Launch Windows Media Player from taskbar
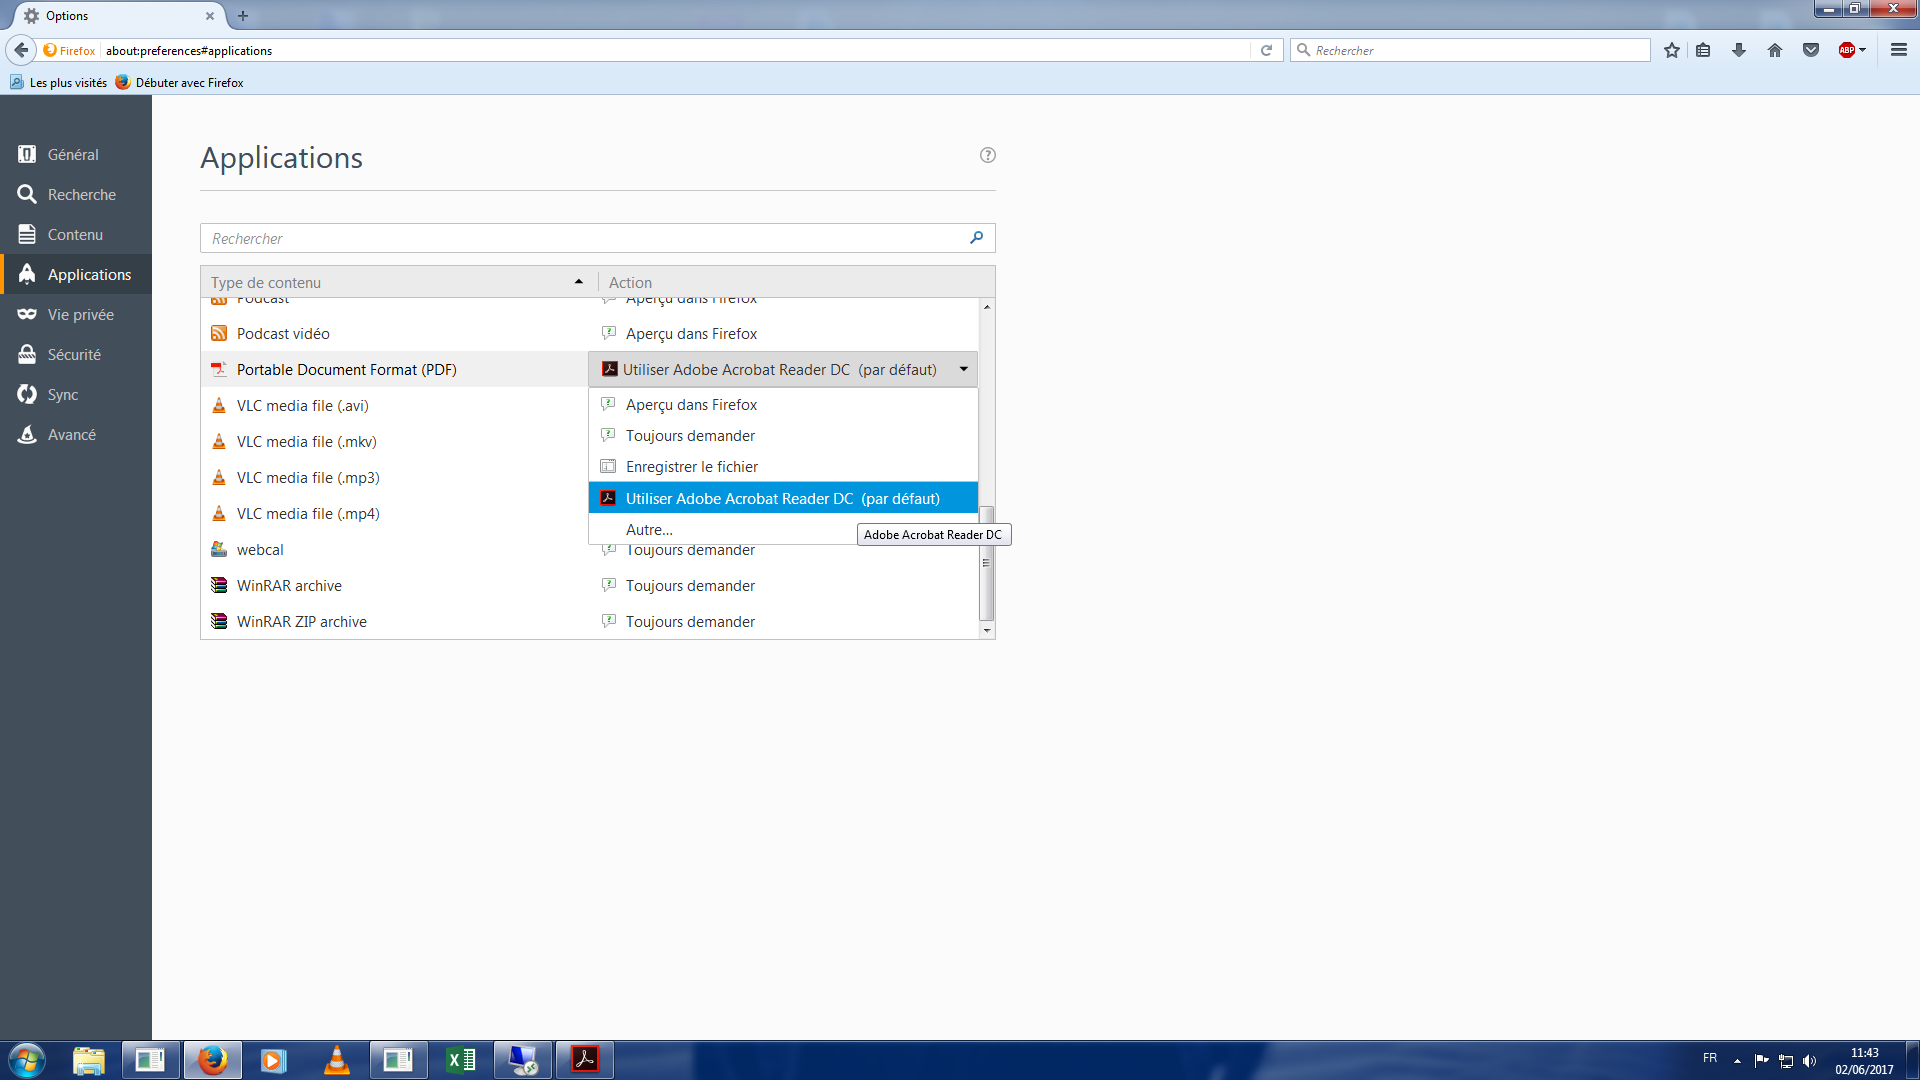Image resolution: width=1920 pixels, height=1080 pixels. (273, 1060)
